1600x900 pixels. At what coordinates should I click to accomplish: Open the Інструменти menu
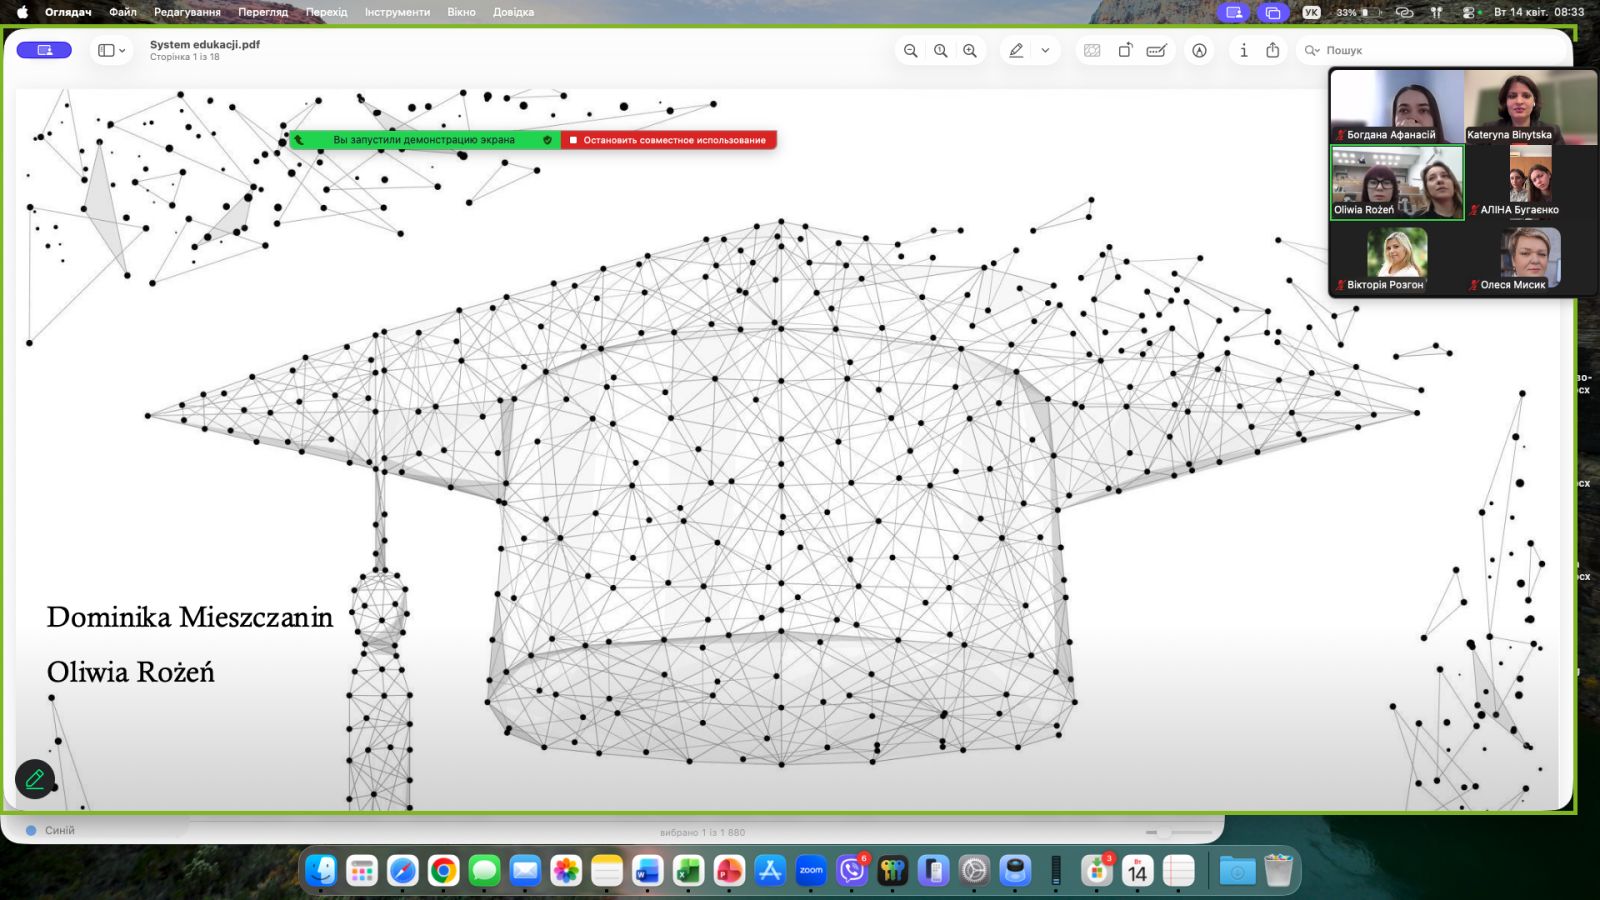tap(397, 12)
